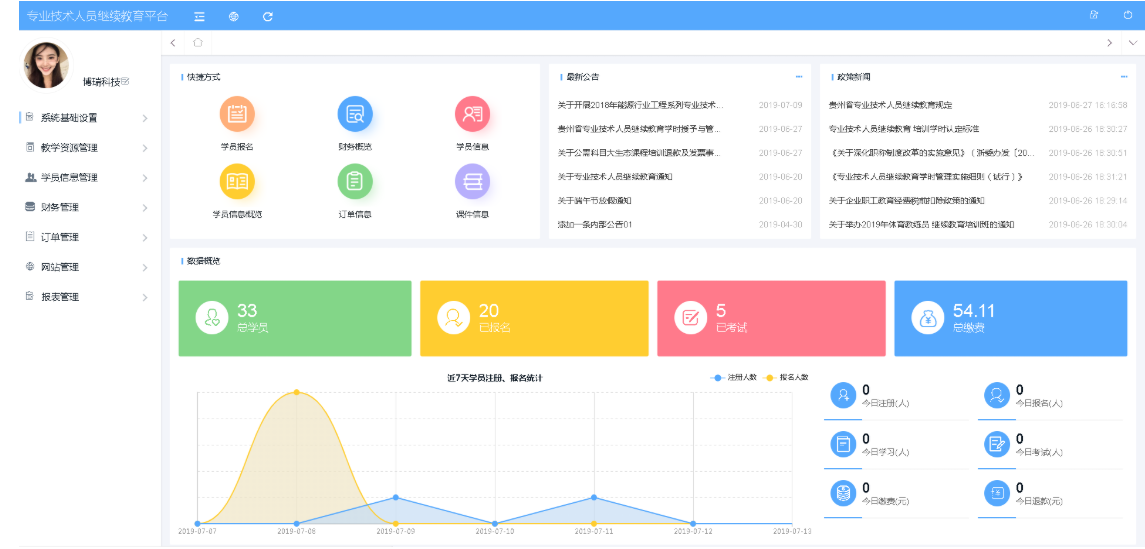Open the 学员报名 shortcut icon
This screenshot has height=549, width=1145.
pyautogui.click(x=237, y=114)
